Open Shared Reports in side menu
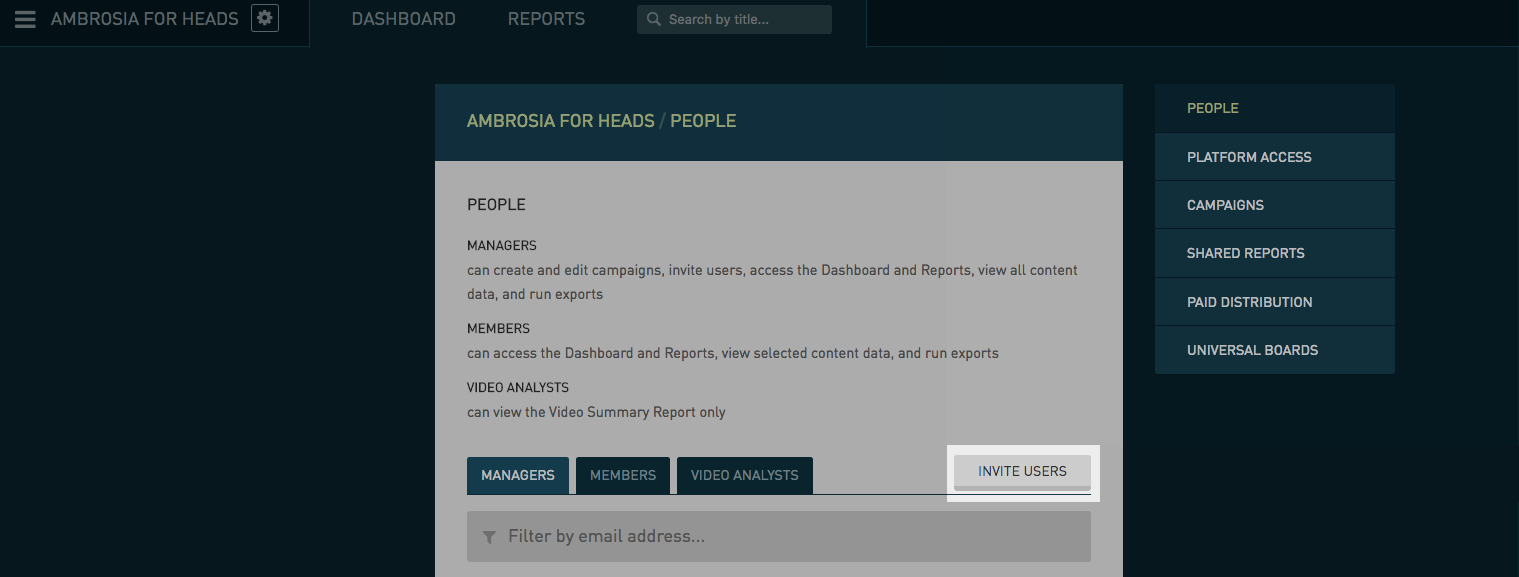1519x577 pixels. tap(1275, 253)
